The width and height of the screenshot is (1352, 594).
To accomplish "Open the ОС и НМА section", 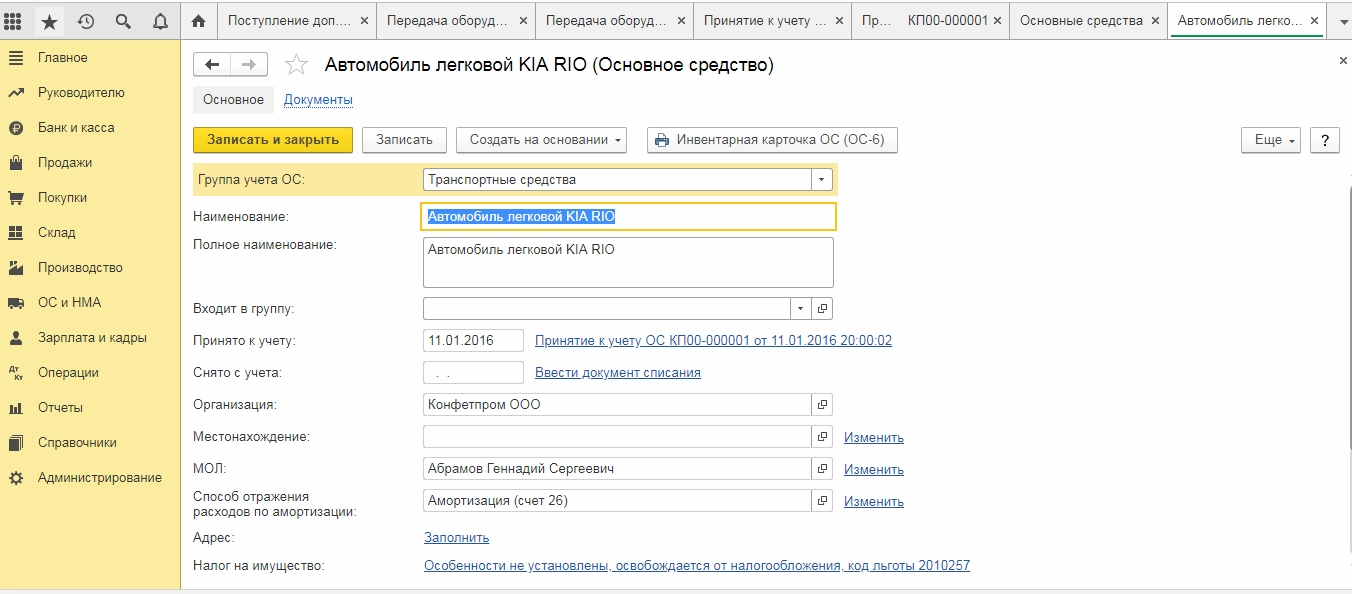I will pos(69,302).
